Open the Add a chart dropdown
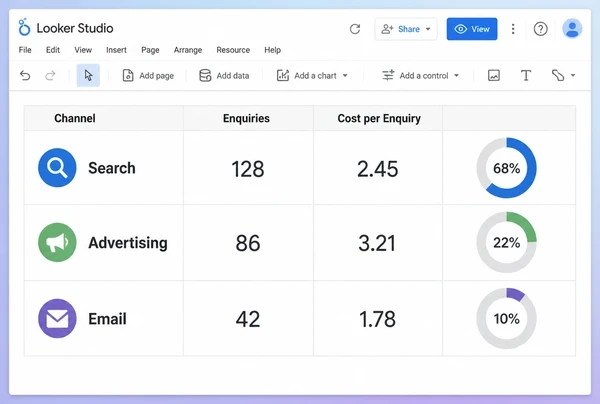The height and width of the screenshot is (404, 600). (312, 76)
